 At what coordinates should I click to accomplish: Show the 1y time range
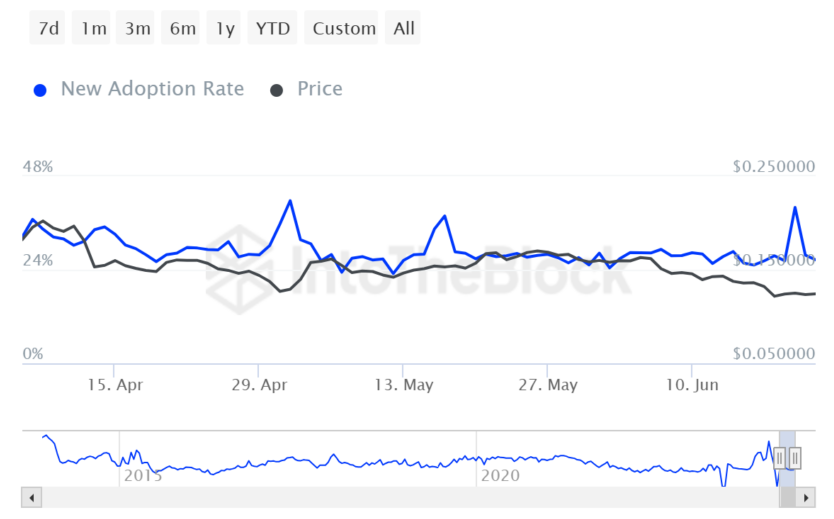click(x=225, y=28)
